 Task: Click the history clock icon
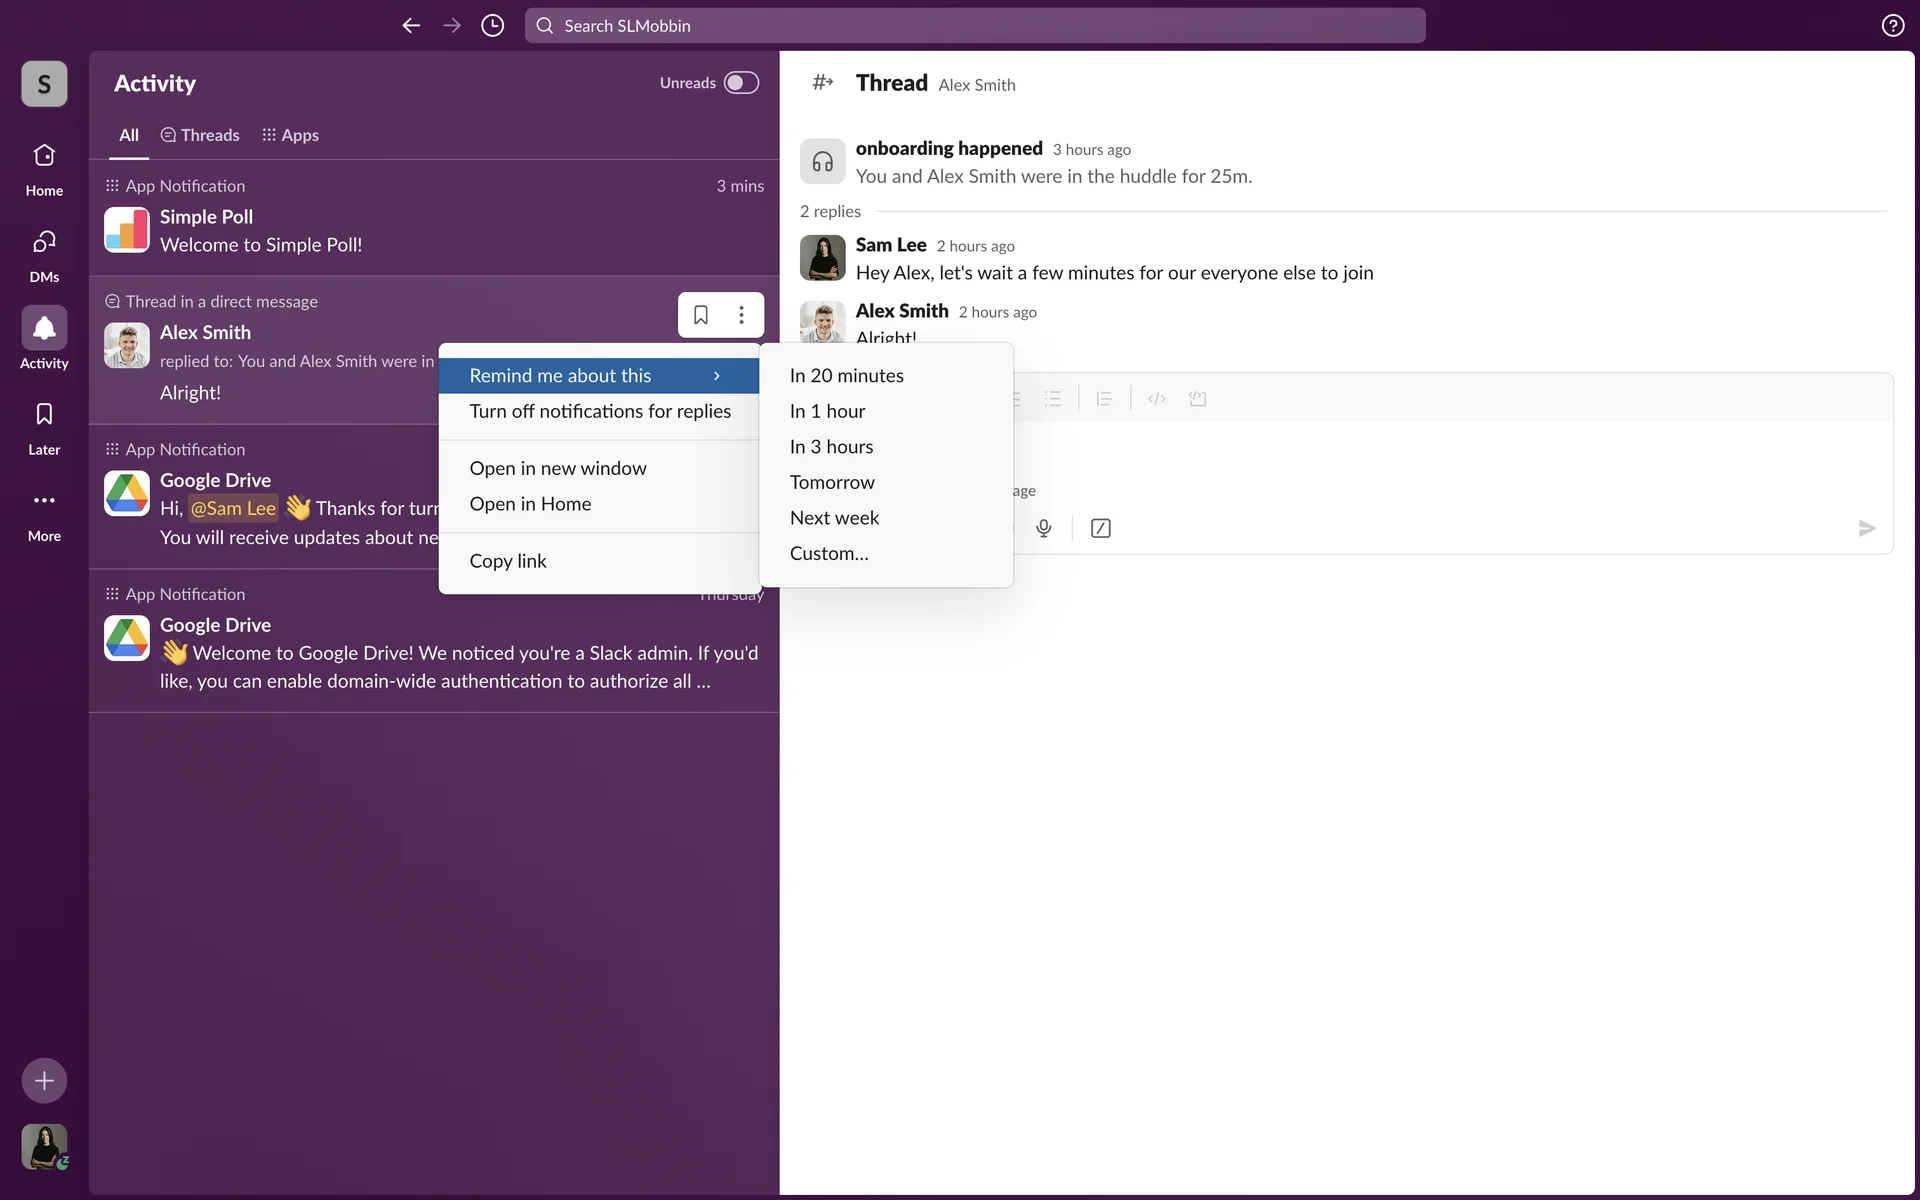pyautogui.click(x=492, y=26)
